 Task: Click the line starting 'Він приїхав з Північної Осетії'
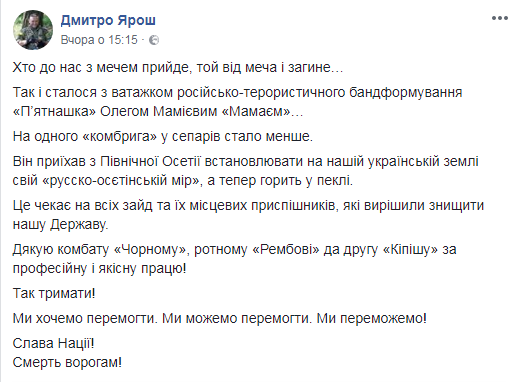click(246, 161)
